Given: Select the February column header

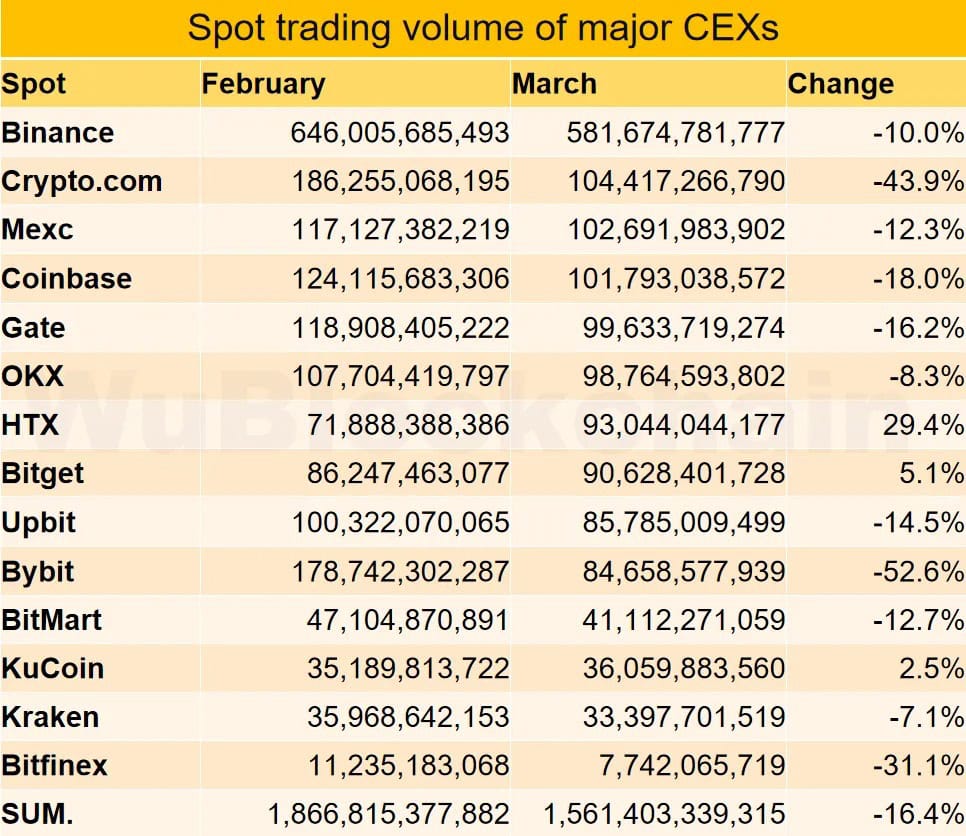Looking at the screenshot, I should (x=263, y=84).
